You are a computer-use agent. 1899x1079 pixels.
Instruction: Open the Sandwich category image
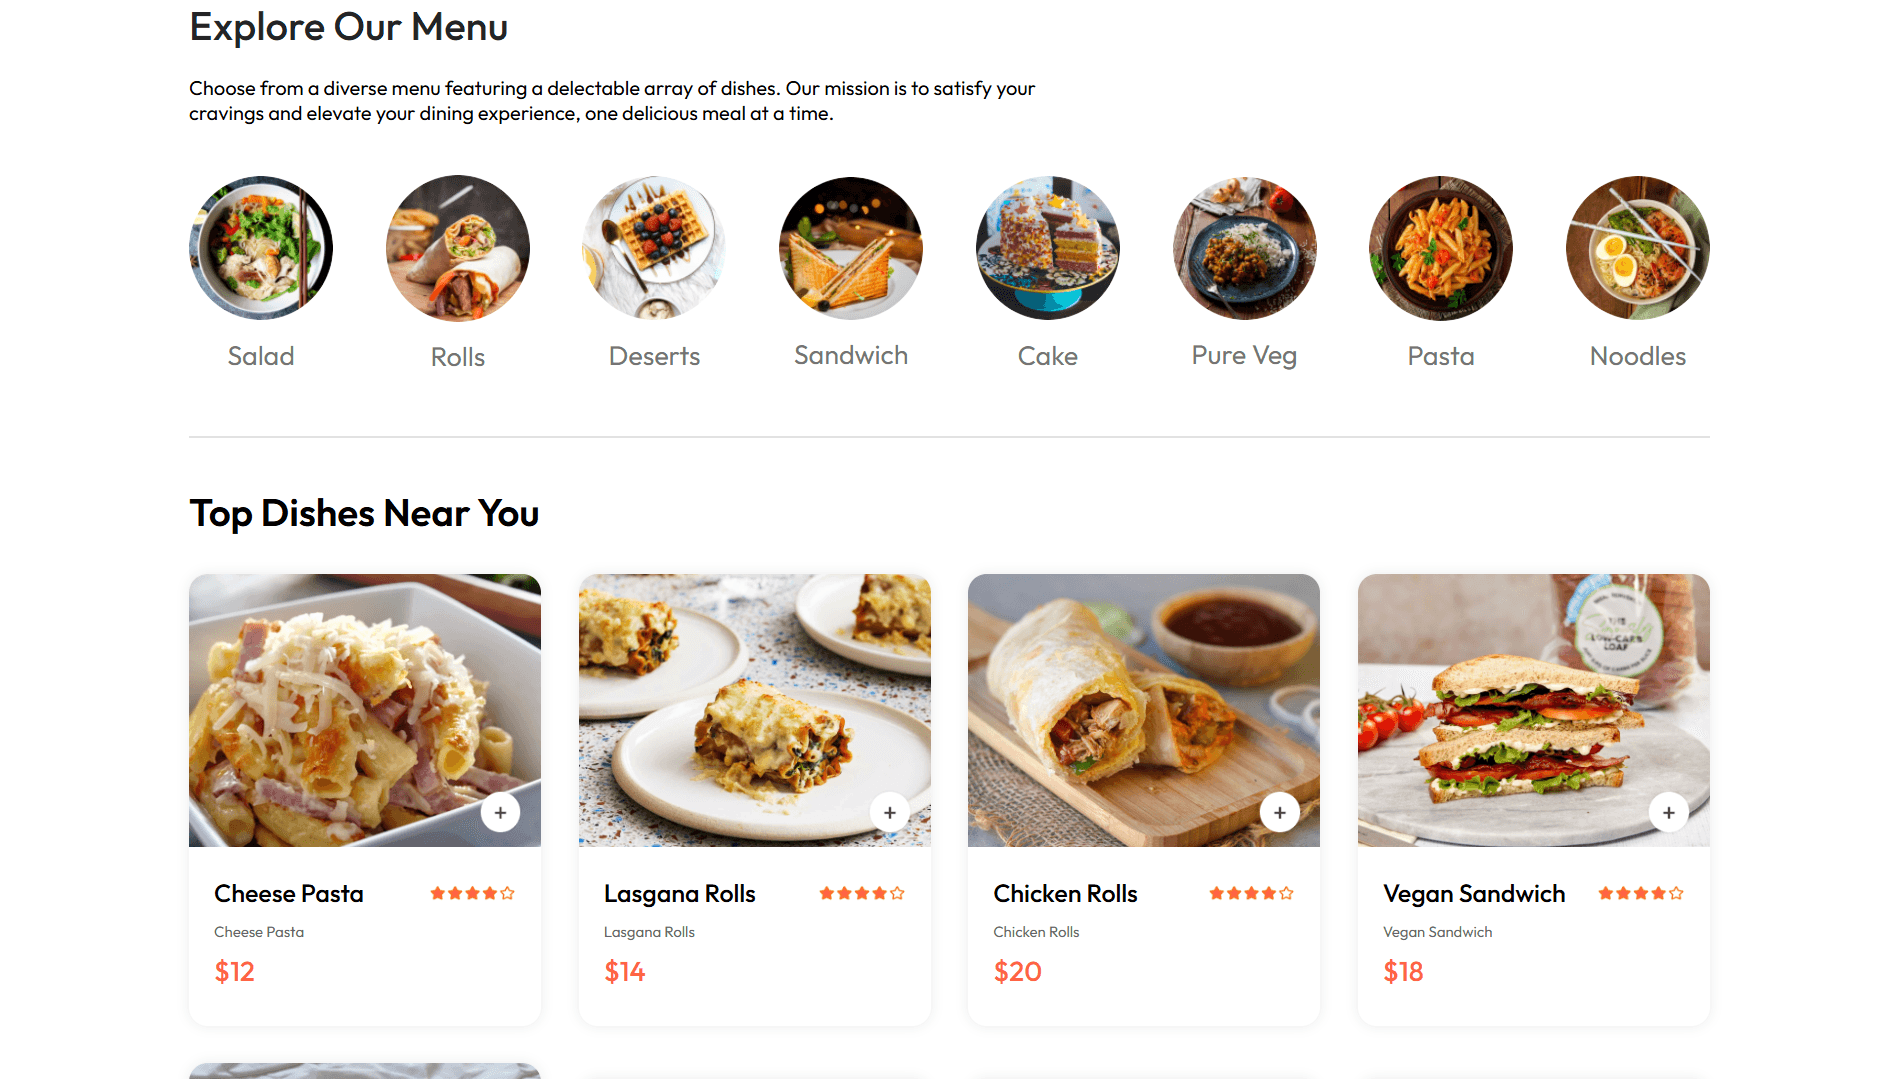(851, 248)
